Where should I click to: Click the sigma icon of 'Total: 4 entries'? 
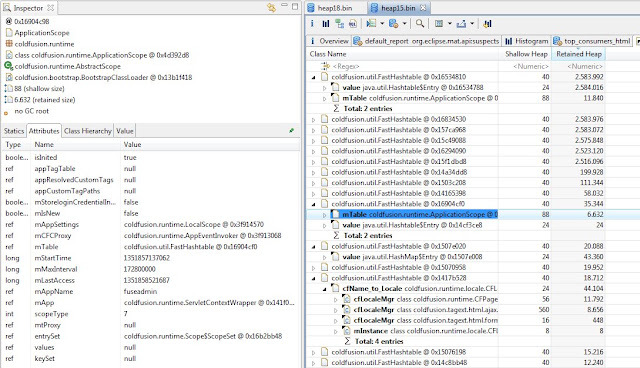pos(347,341)
